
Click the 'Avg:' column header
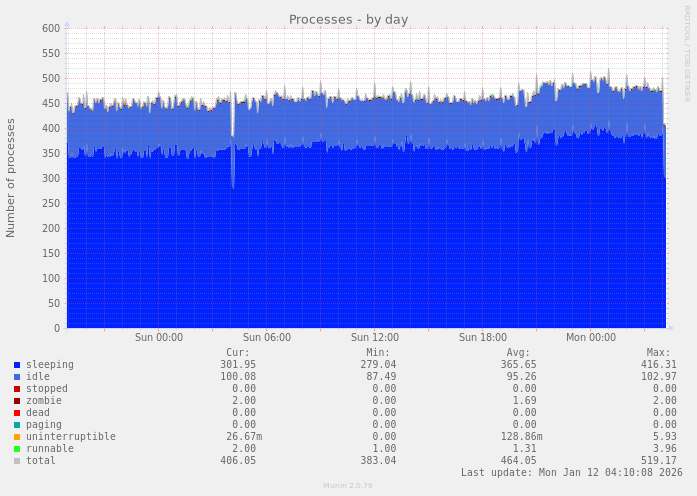pos(518,352)
